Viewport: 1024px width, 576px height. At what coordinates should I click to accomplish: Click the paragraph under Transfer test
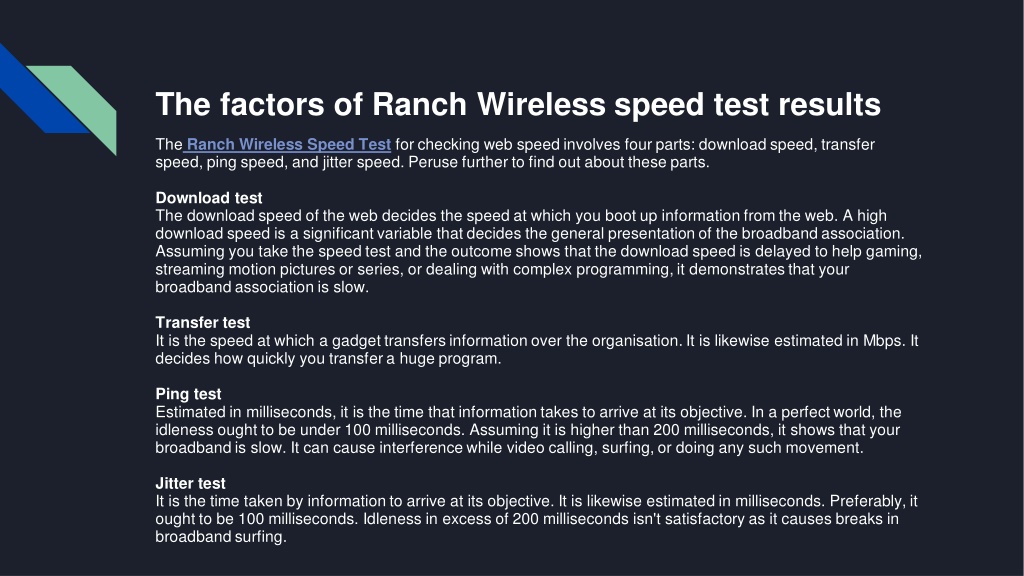537,349
